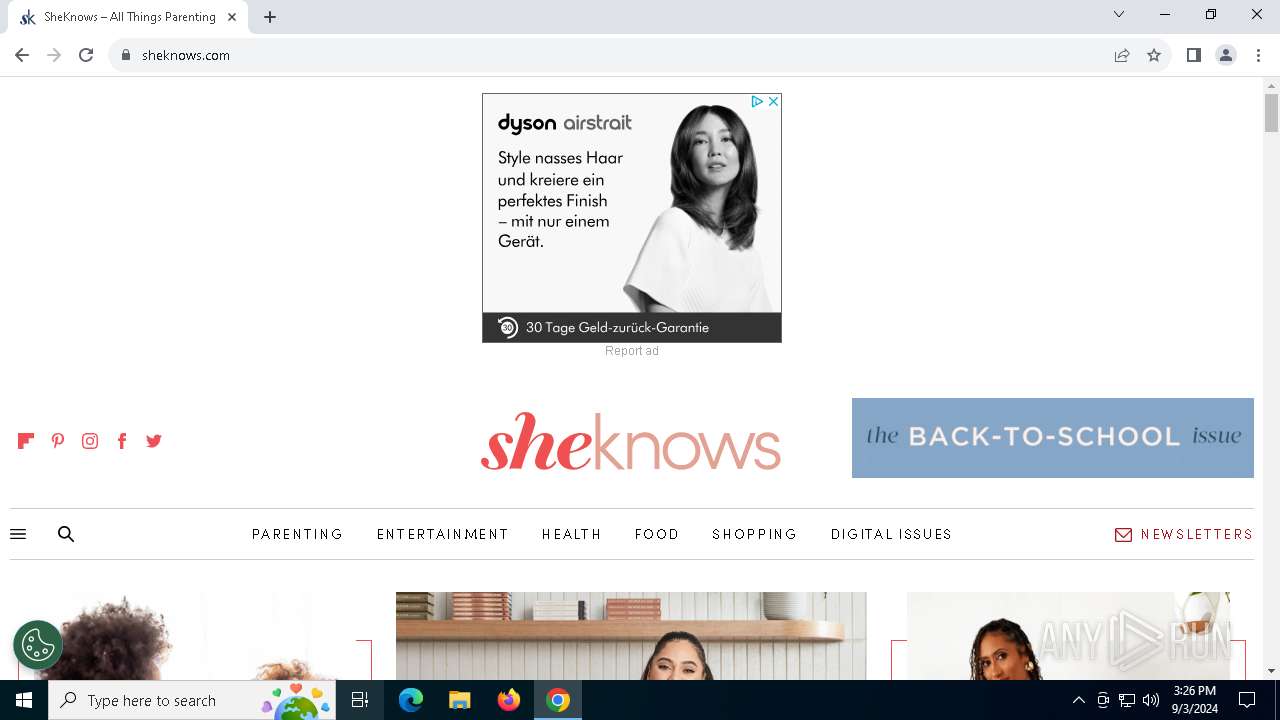Open the Newsletters signup link
The width and height of the screenshot is (1280, 720).
click(x=1184, y=534)
